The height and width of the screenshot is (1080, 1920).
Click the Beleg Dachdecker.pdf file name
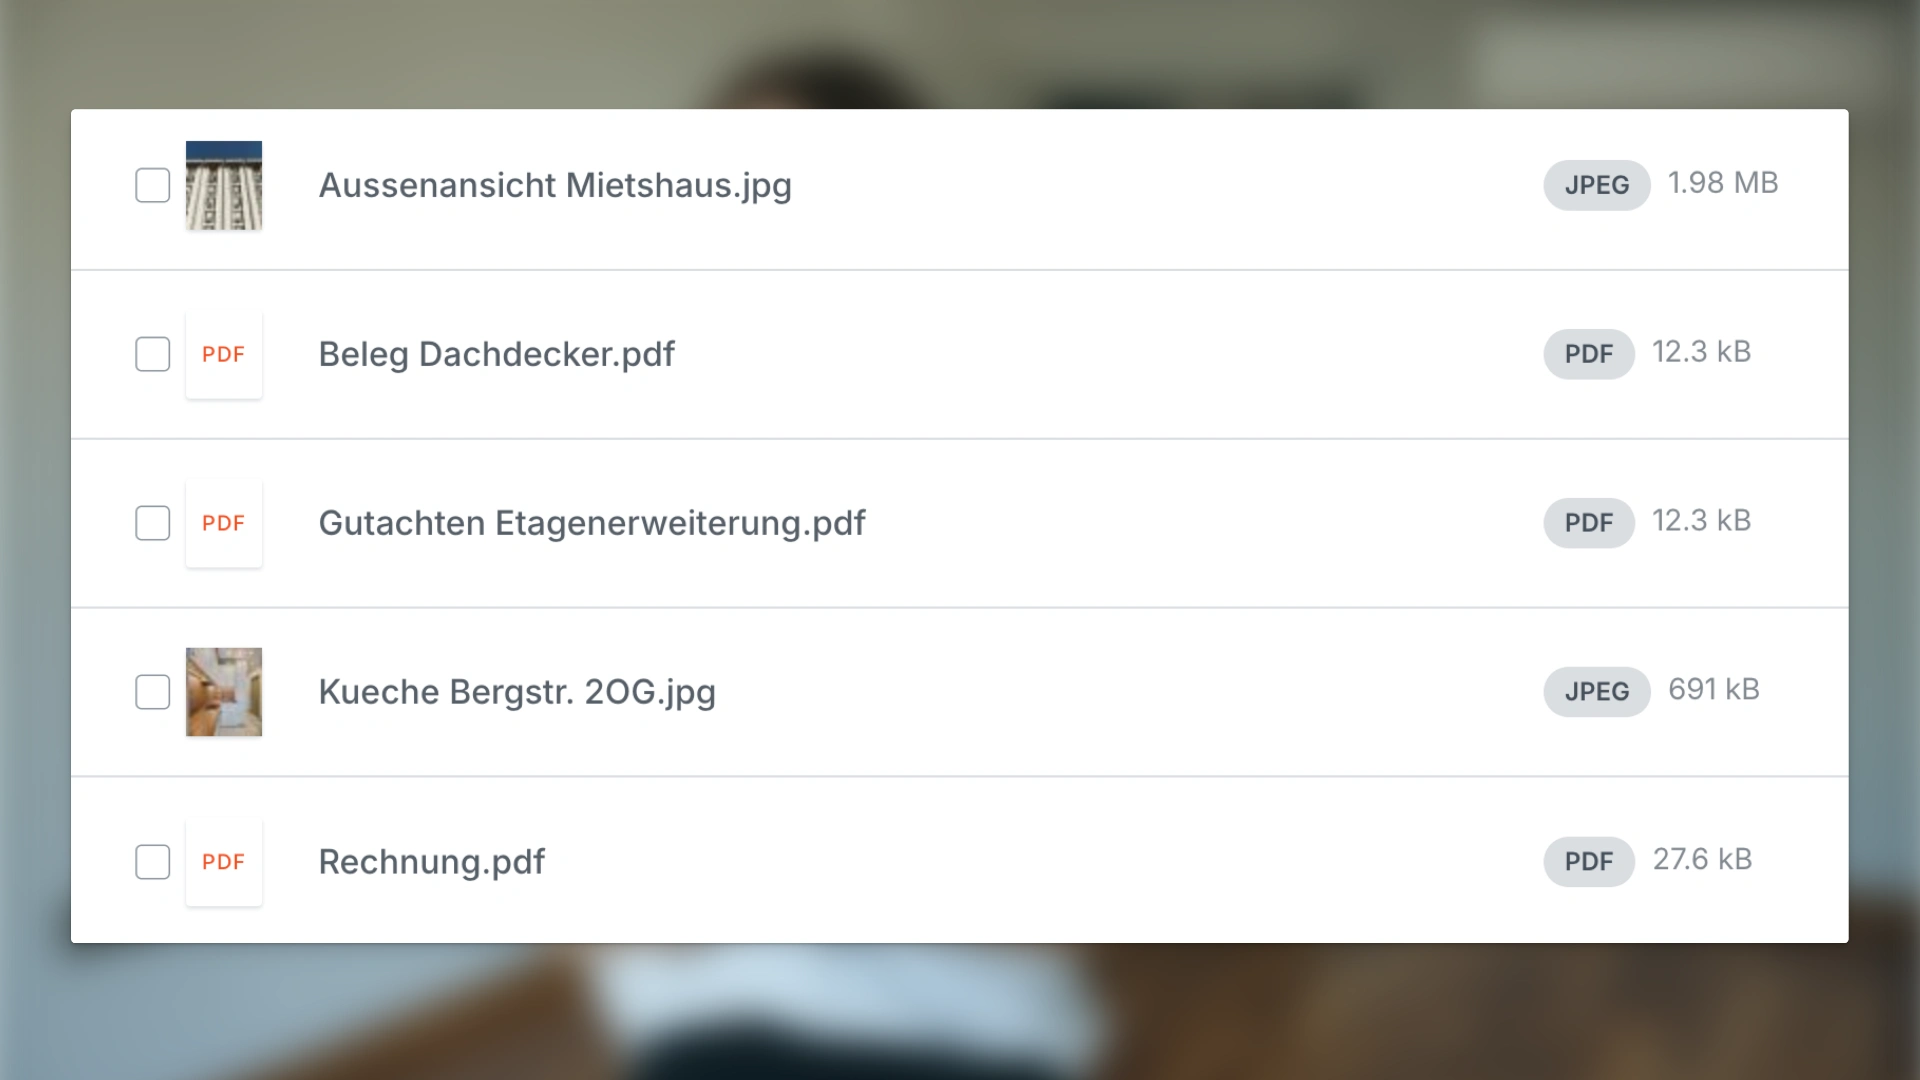tap(497, 354)
